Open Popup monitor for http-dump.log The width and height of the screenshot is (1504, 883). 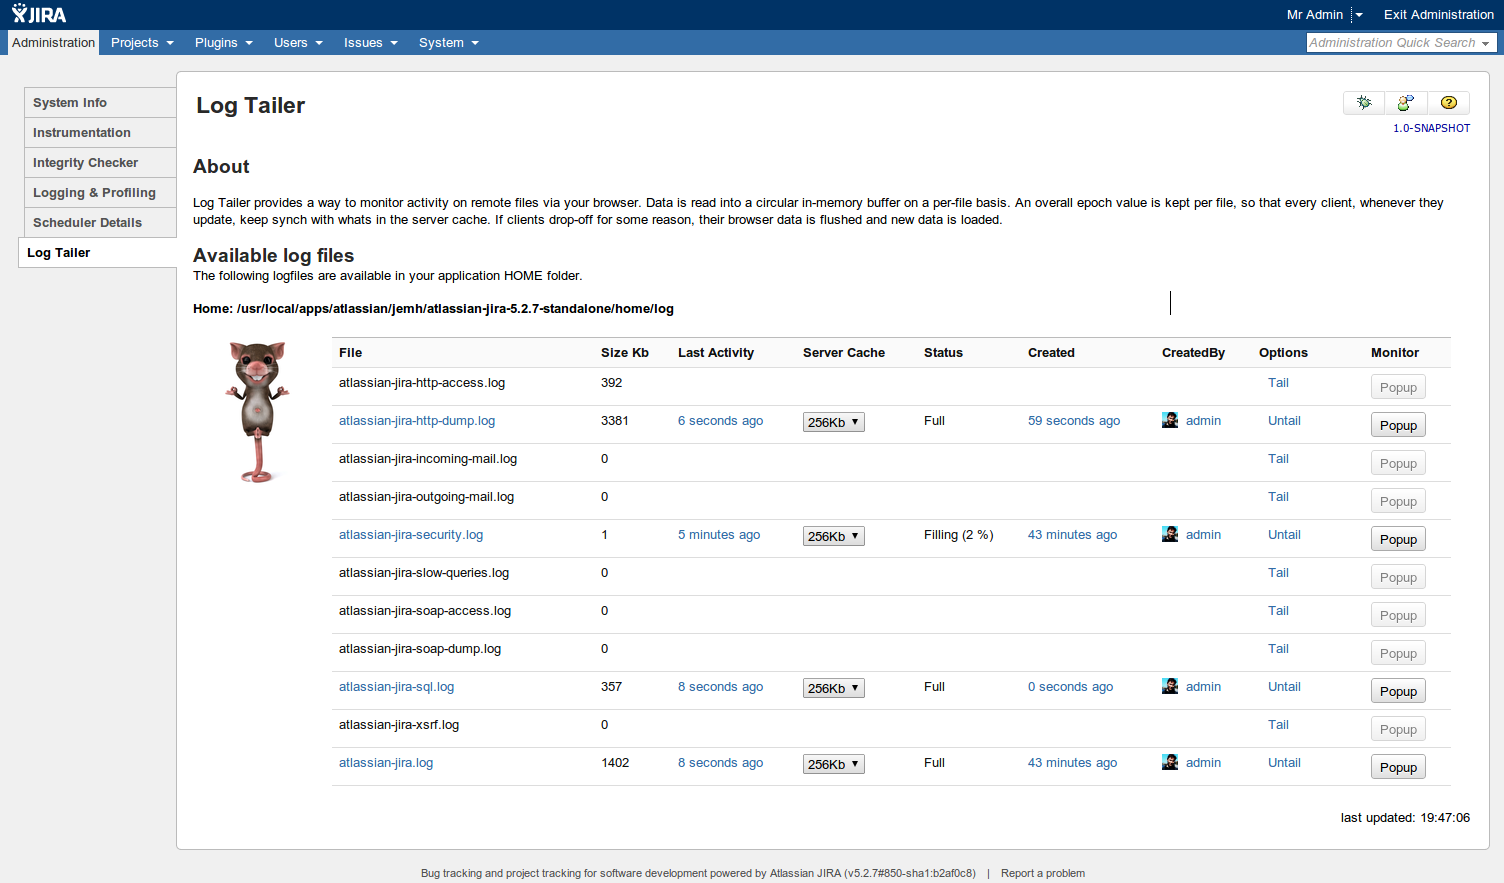coord(1398,425)
